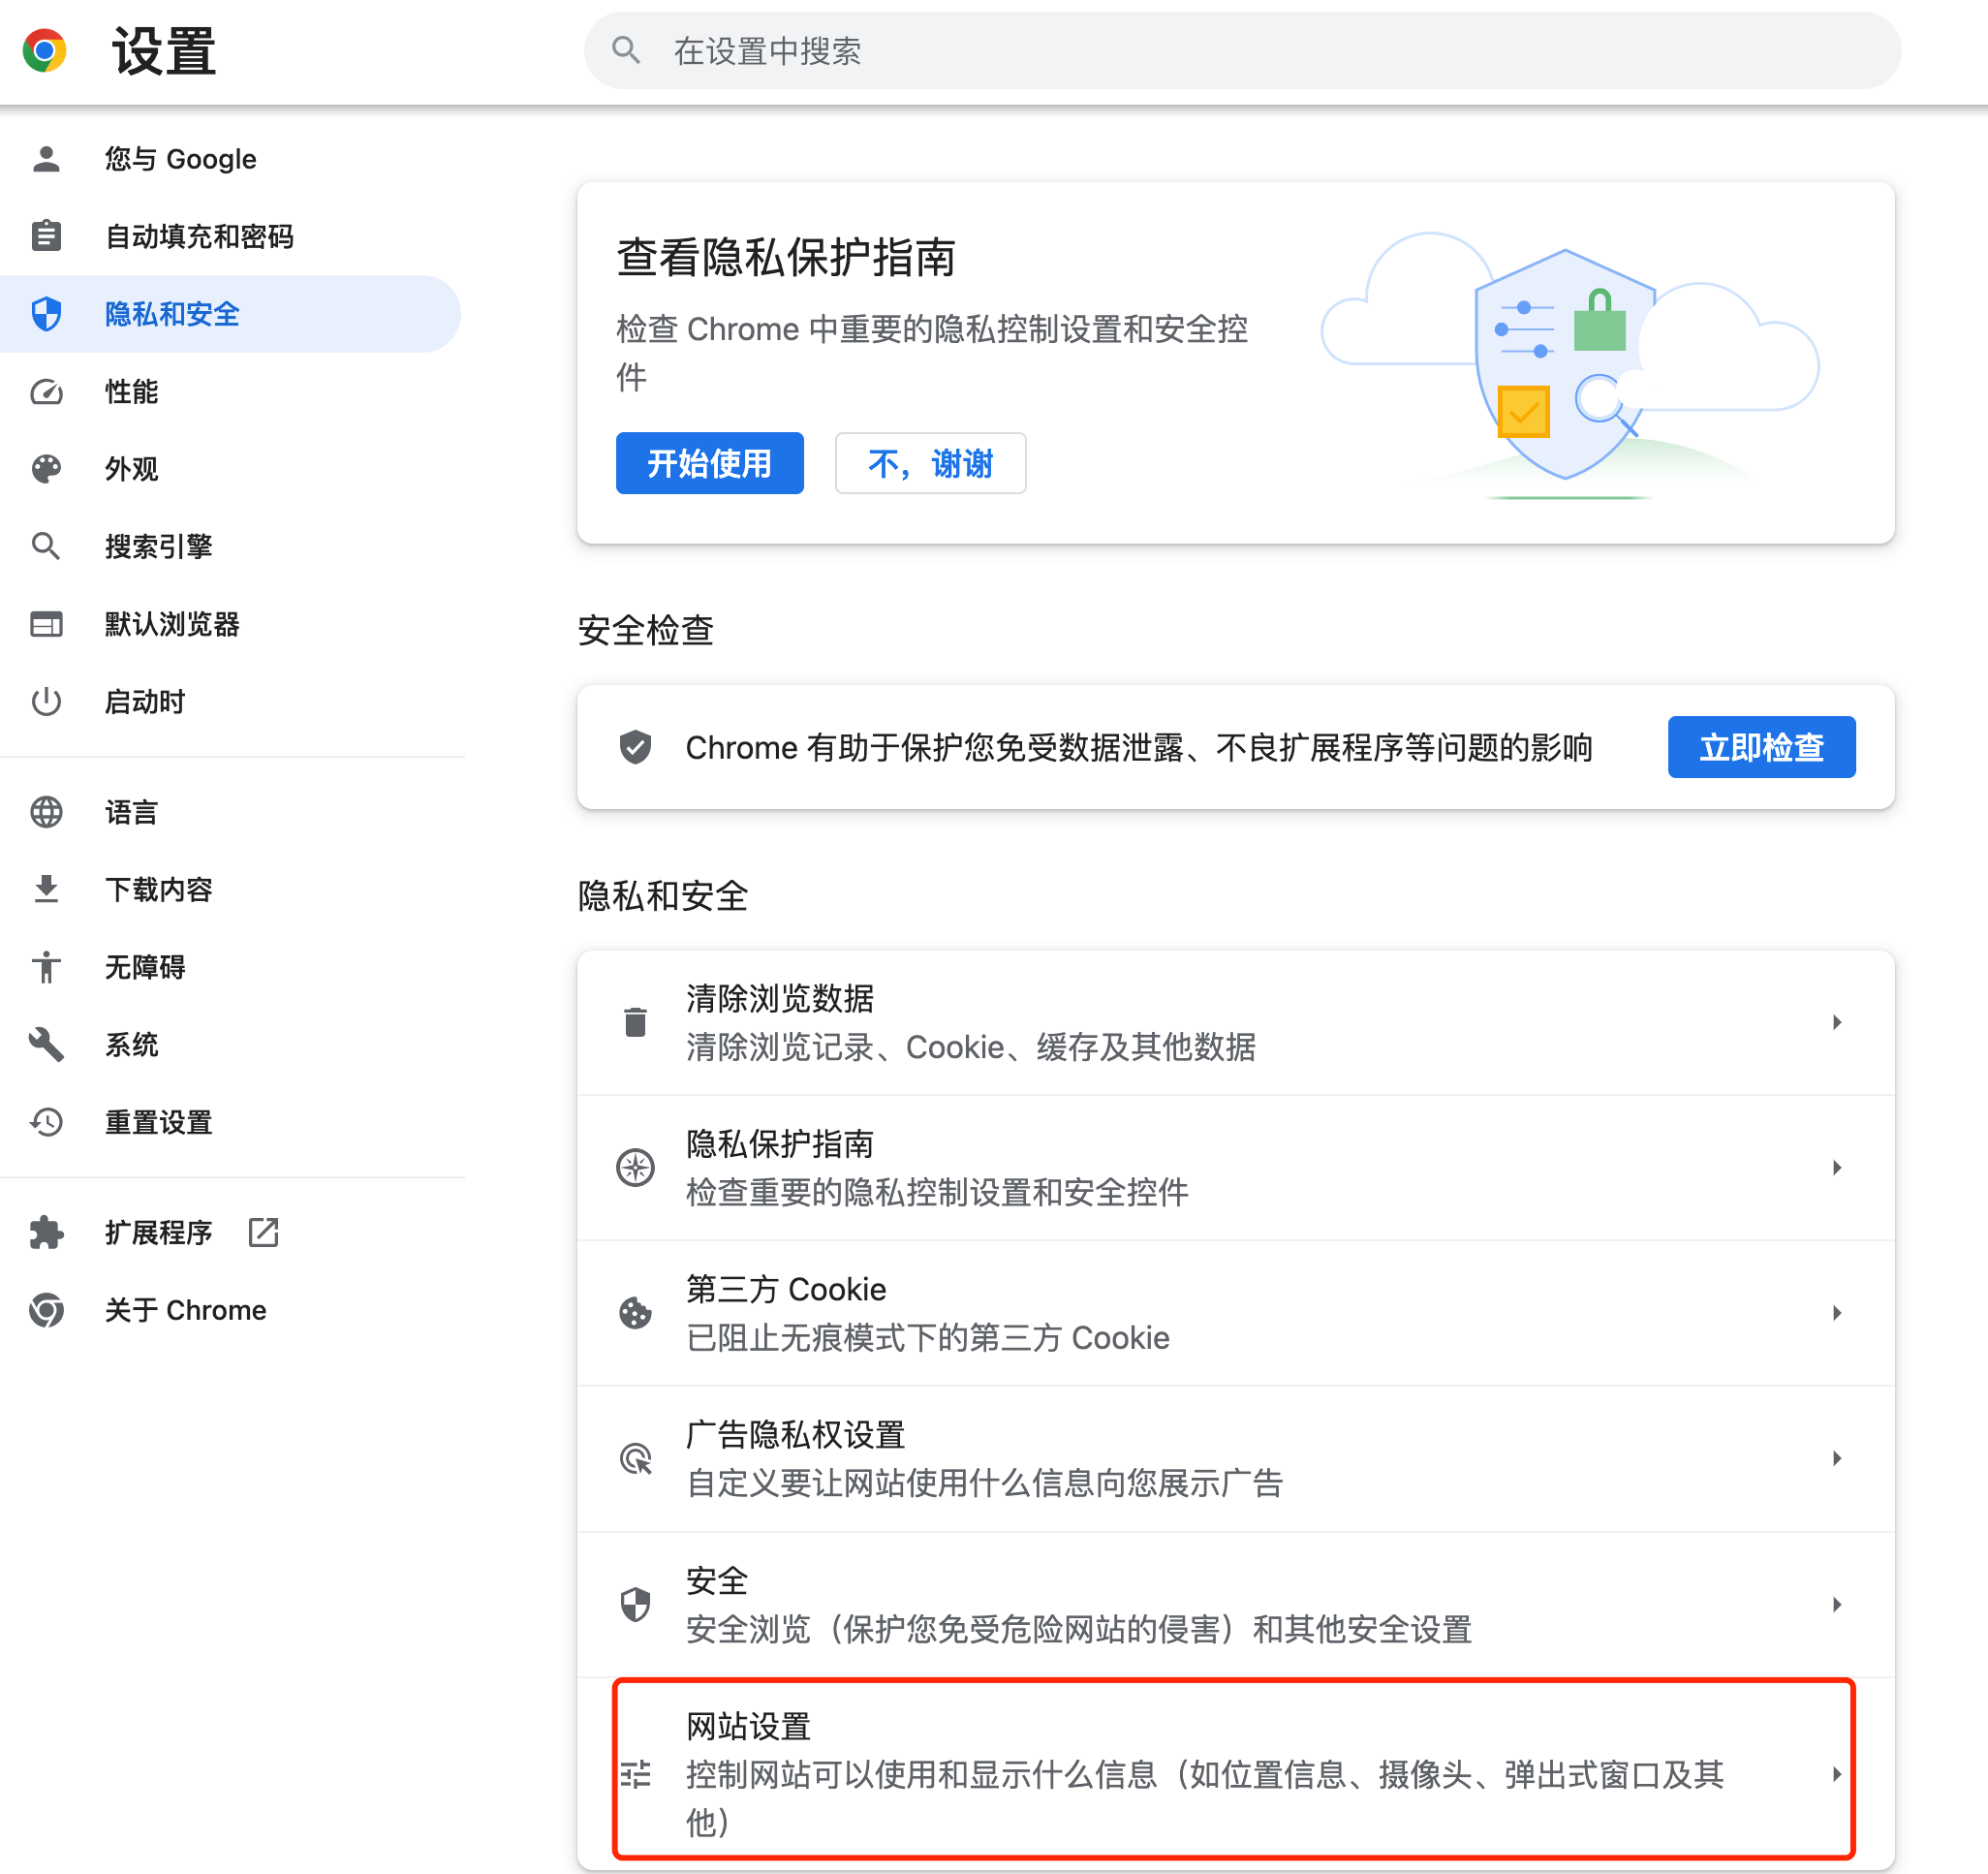Click the search magnifier icon in settings search
The height and width of the screenshot is (1874, 1988).
coord(626,50)
